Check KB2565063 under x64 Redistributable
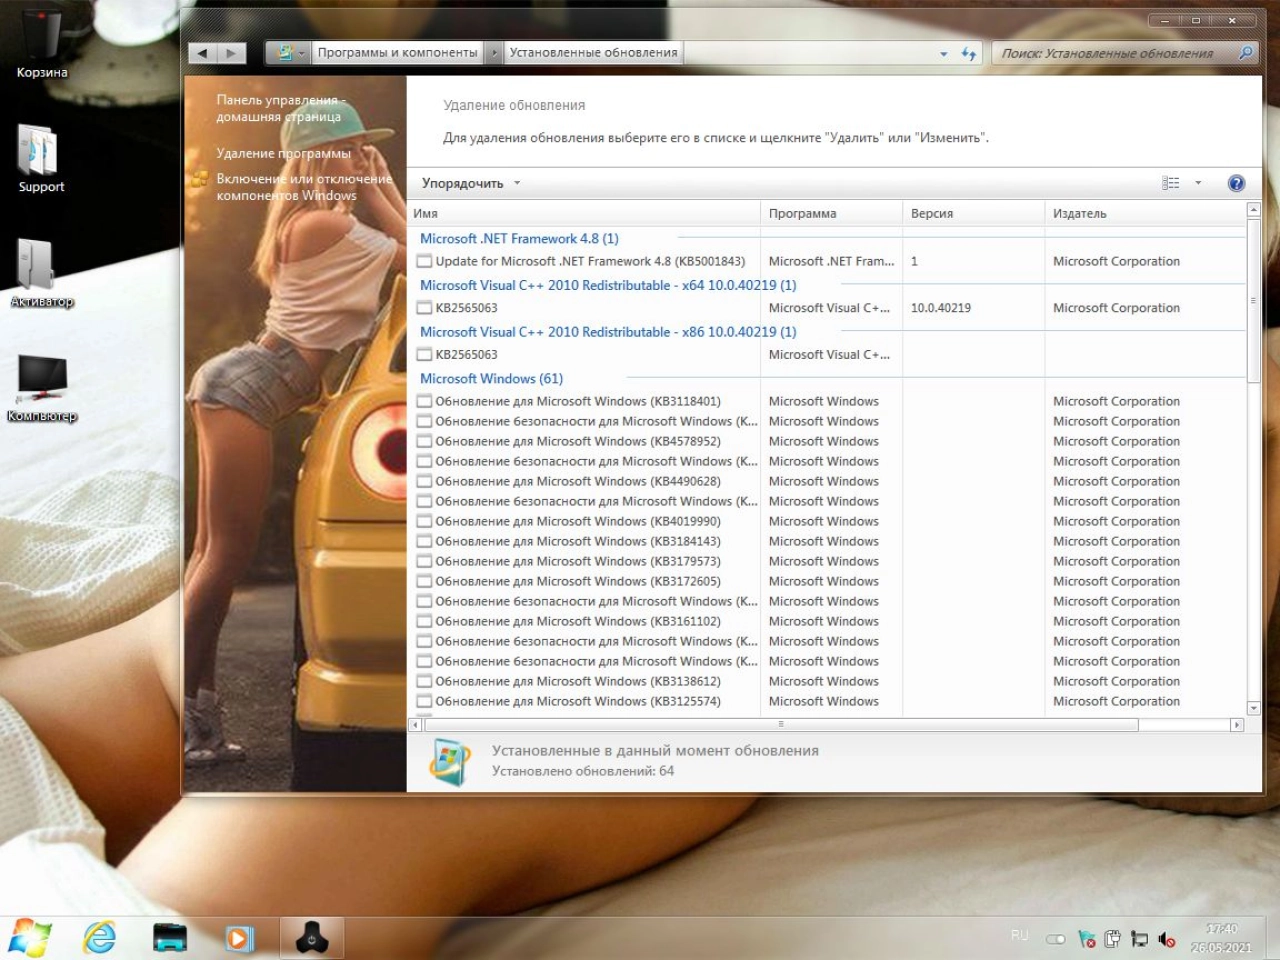The width and height of the screenshot is (1280, 960). point(424,308)
